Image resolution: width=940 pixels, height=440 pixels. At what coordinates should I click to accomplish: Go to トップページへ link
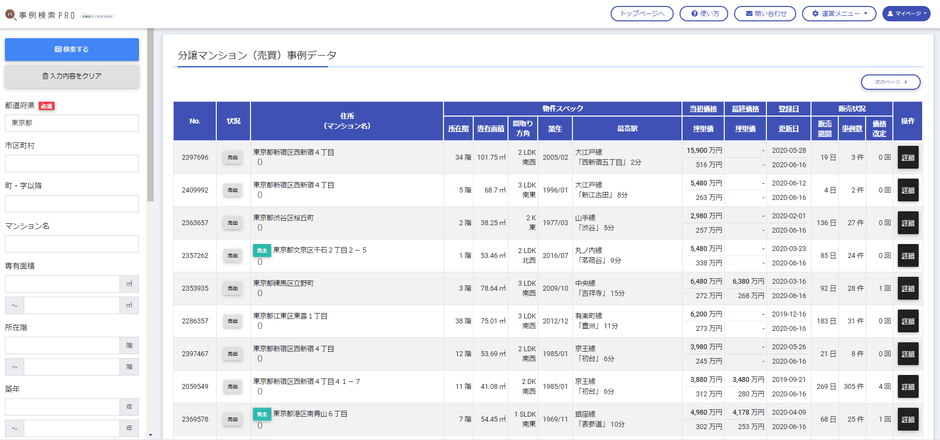[x=642, y=13]
